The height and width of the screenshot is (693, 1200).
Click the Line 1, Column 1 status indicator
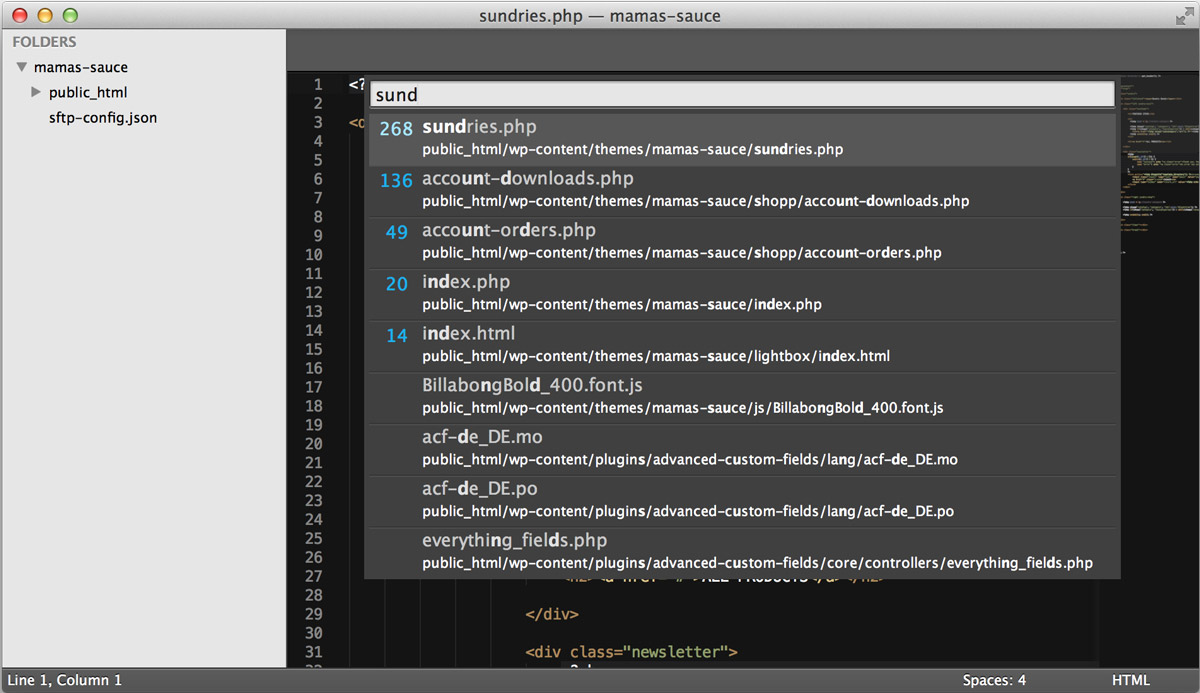coord(63,679)
